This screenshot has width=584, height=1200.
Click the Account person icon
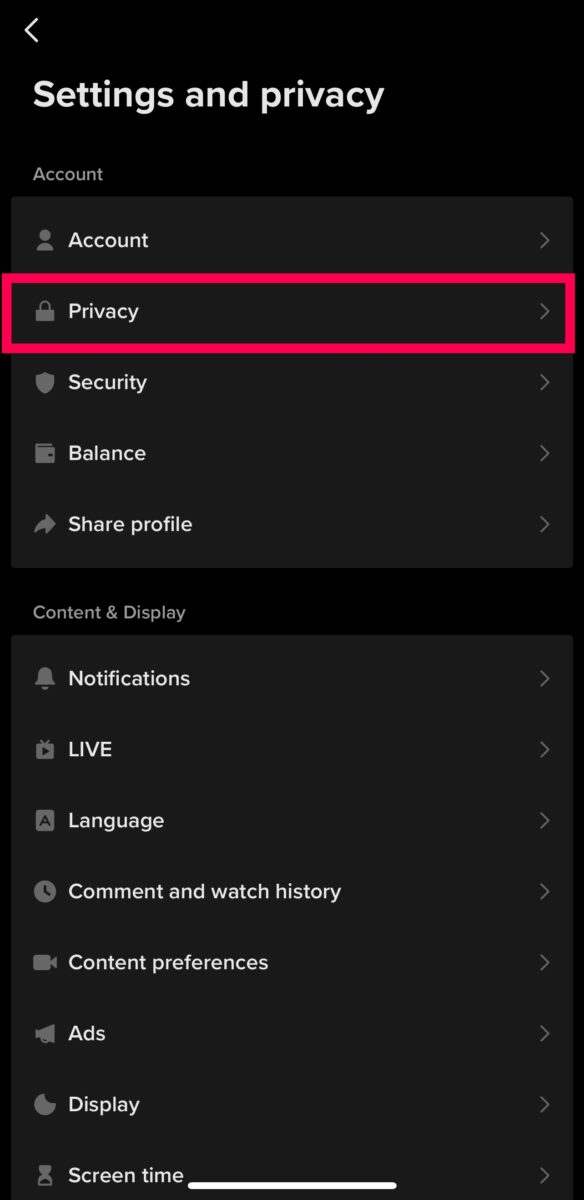click(x=44, y=240)
